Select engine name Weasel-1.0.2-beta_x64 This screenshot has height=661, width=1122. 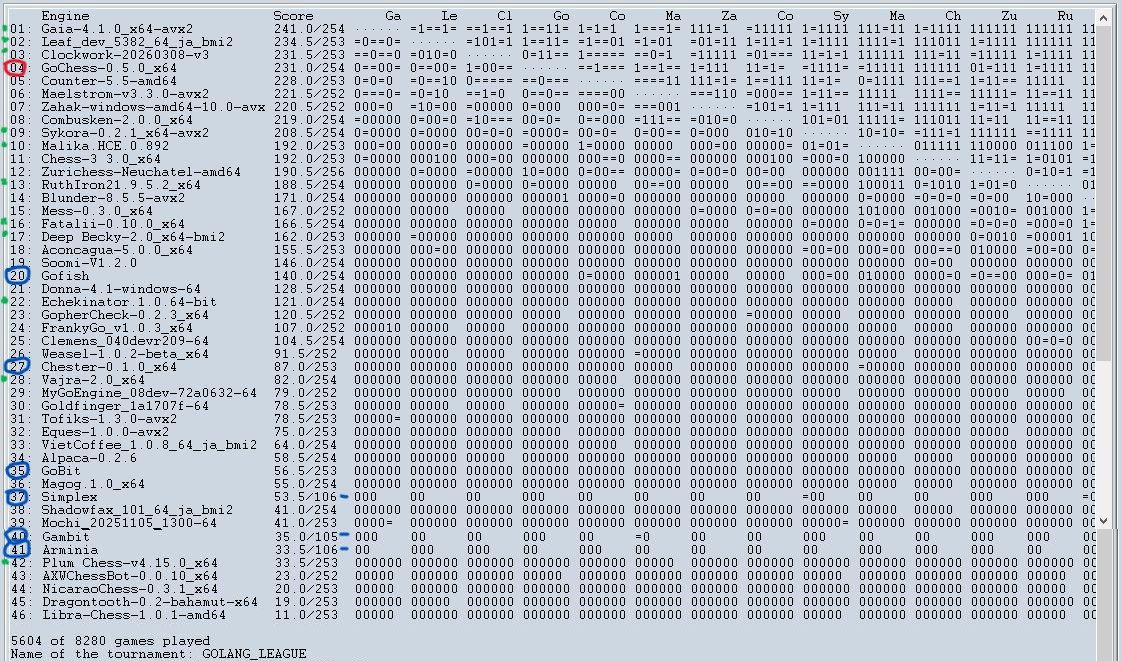pyautogui.click(x=125, y=354)
